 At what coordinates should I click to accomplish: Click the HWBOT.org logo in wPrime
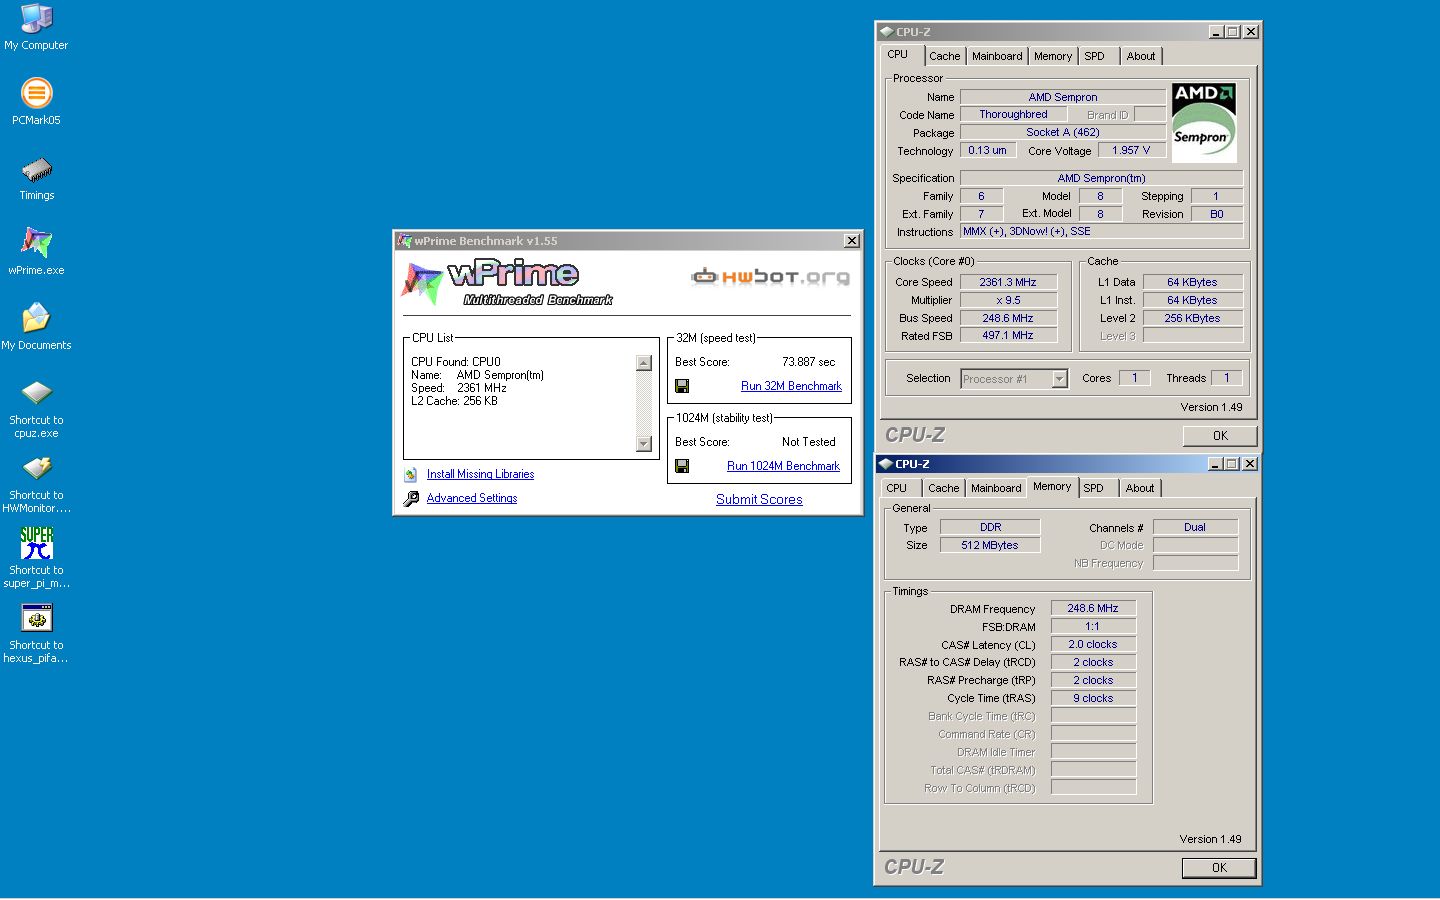click(771, 276)
